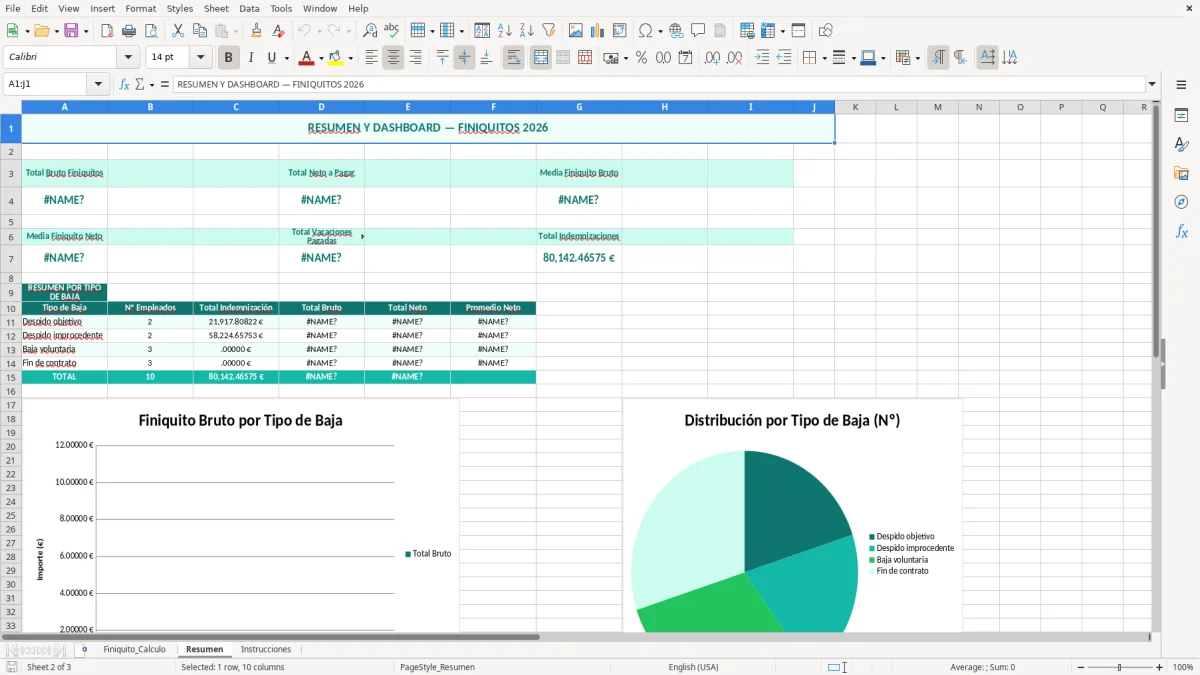The height and width of the screenshot is (675, 1200).
Task: Toggle Bold formatting
Action: point(229,58)
